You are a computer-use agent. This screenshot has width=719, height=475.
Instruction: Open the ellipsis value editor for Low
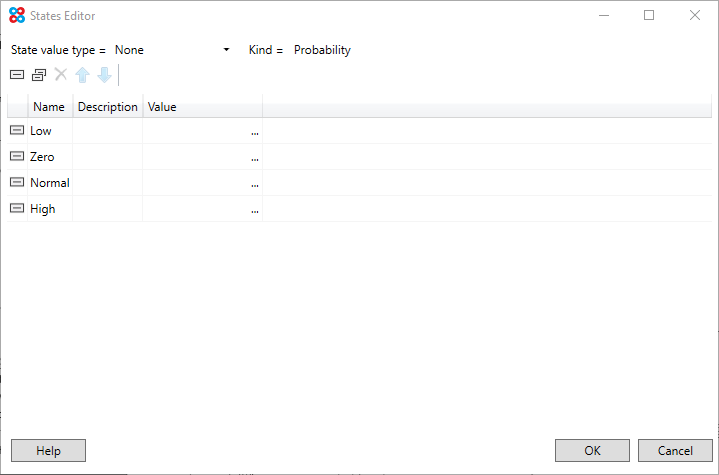[255, 132]
